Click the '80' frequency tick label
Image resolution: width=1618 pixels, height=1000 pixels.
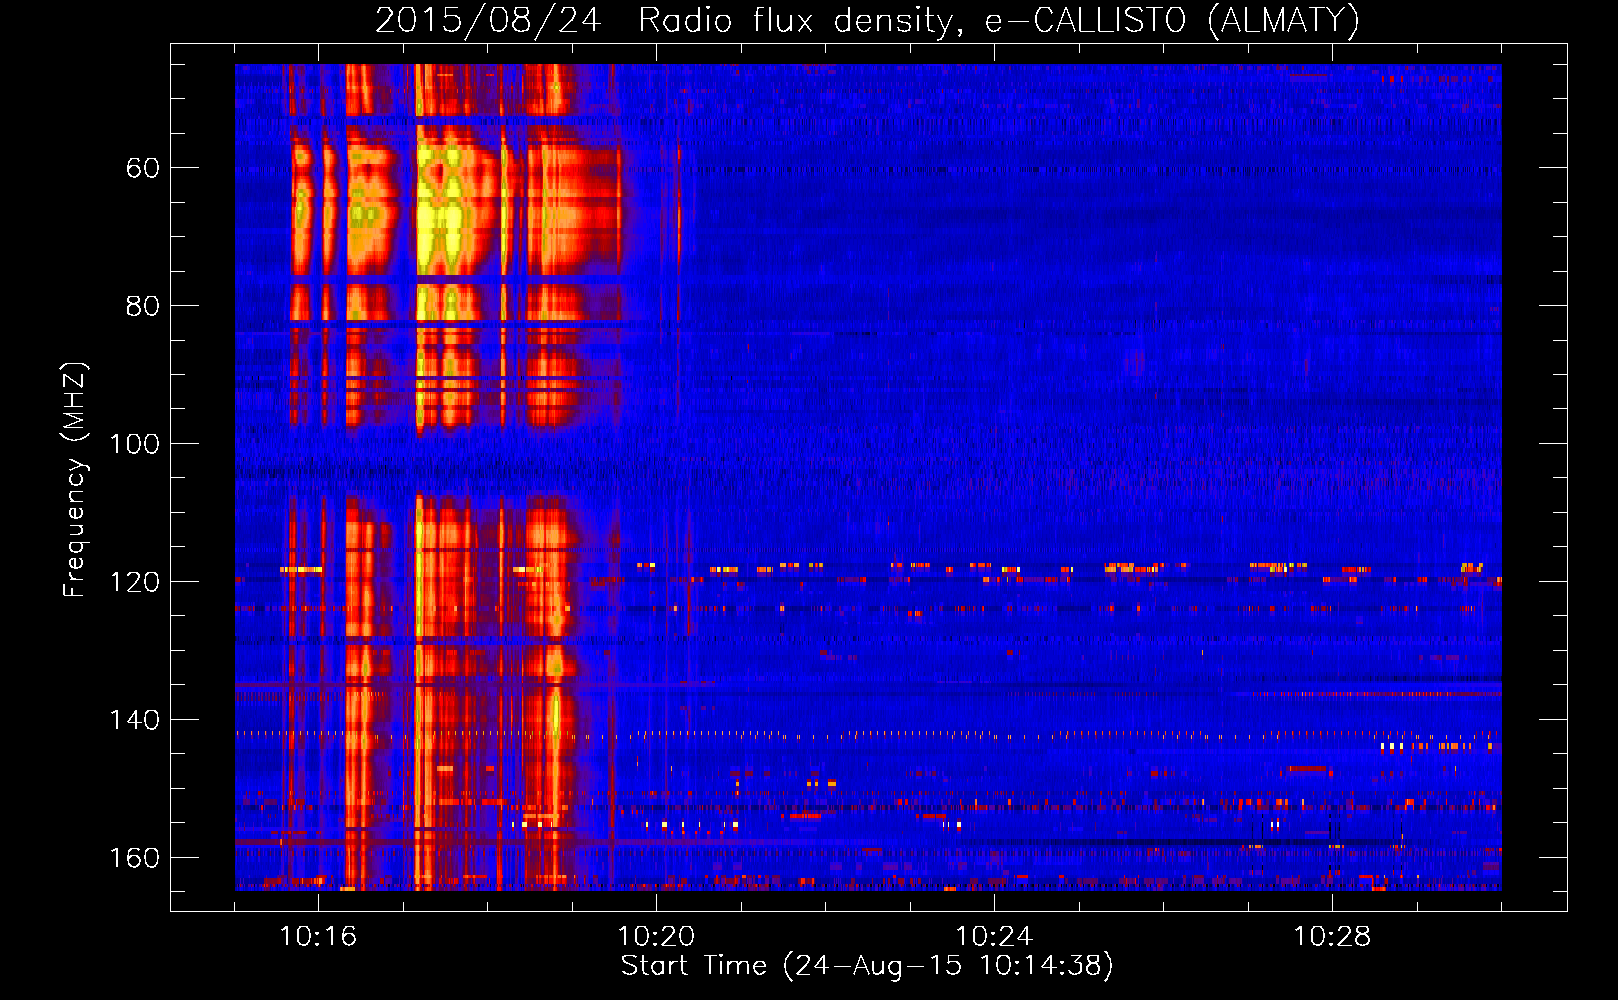[143, 306]
